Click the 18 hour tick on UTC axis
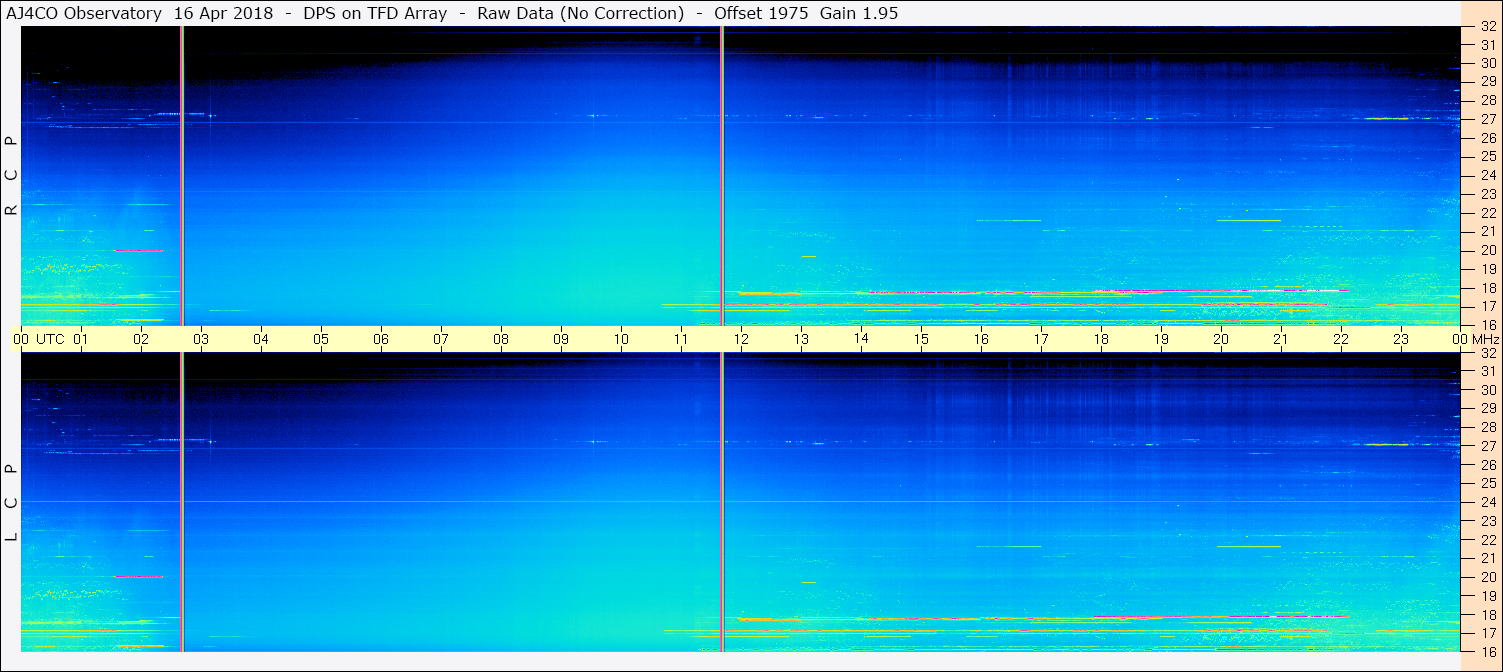1503x672 pixels. point(1101,339)
